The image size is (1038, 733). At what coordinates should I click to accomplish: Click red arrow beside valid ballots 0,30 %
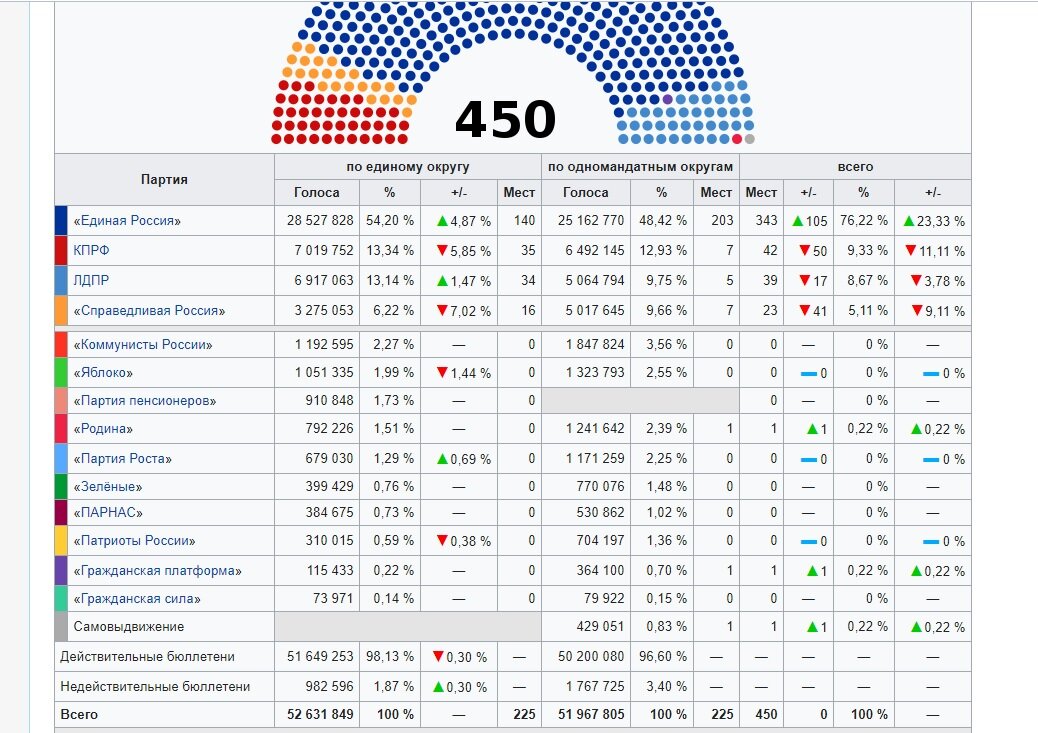pyautogui.click(x=438, y=656)
